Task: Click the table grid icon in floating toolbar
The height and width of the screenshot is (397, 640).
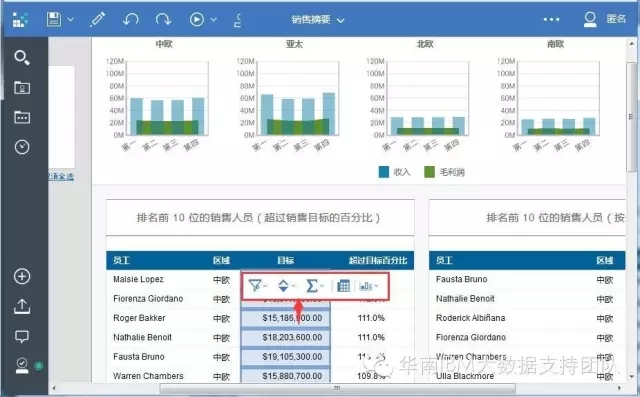Action: pos(344,286)
